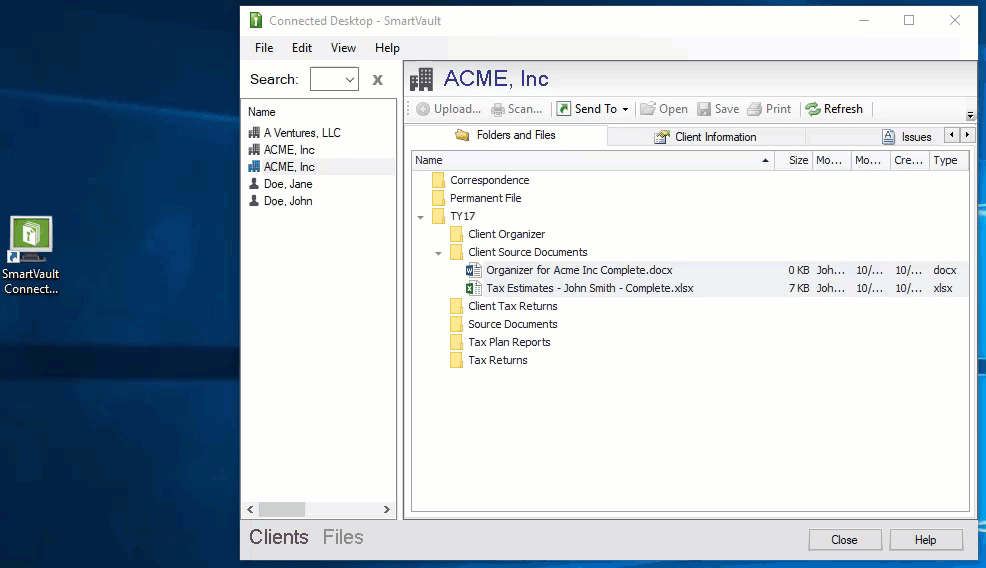Click the Print toolbar icon
Screen dimensions: 986x568
coord(755,109)
